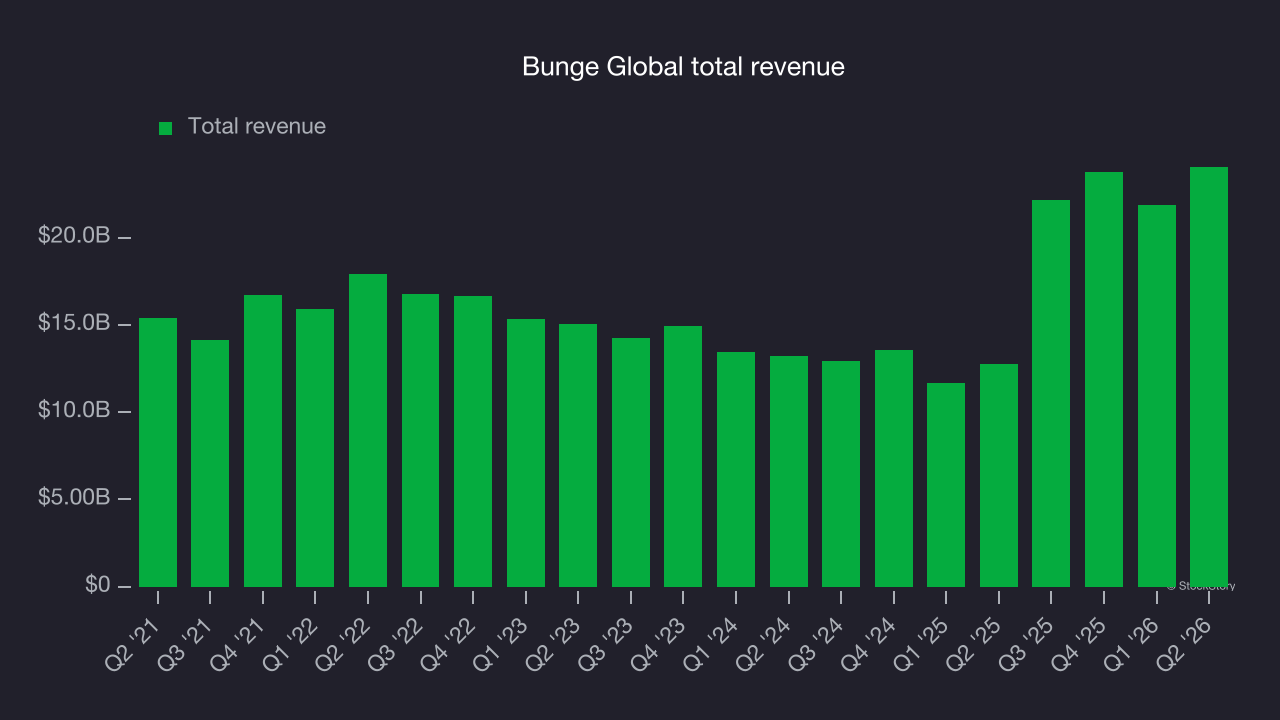Click the Q1 '23 revenue bar
1280x720 pixels.
click(526, 453)
